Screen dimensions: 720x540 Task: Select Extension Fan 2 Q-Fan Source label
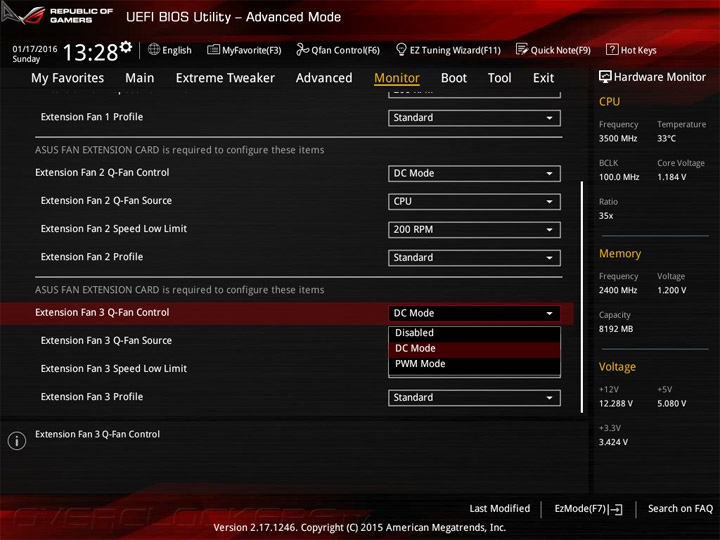106,201
